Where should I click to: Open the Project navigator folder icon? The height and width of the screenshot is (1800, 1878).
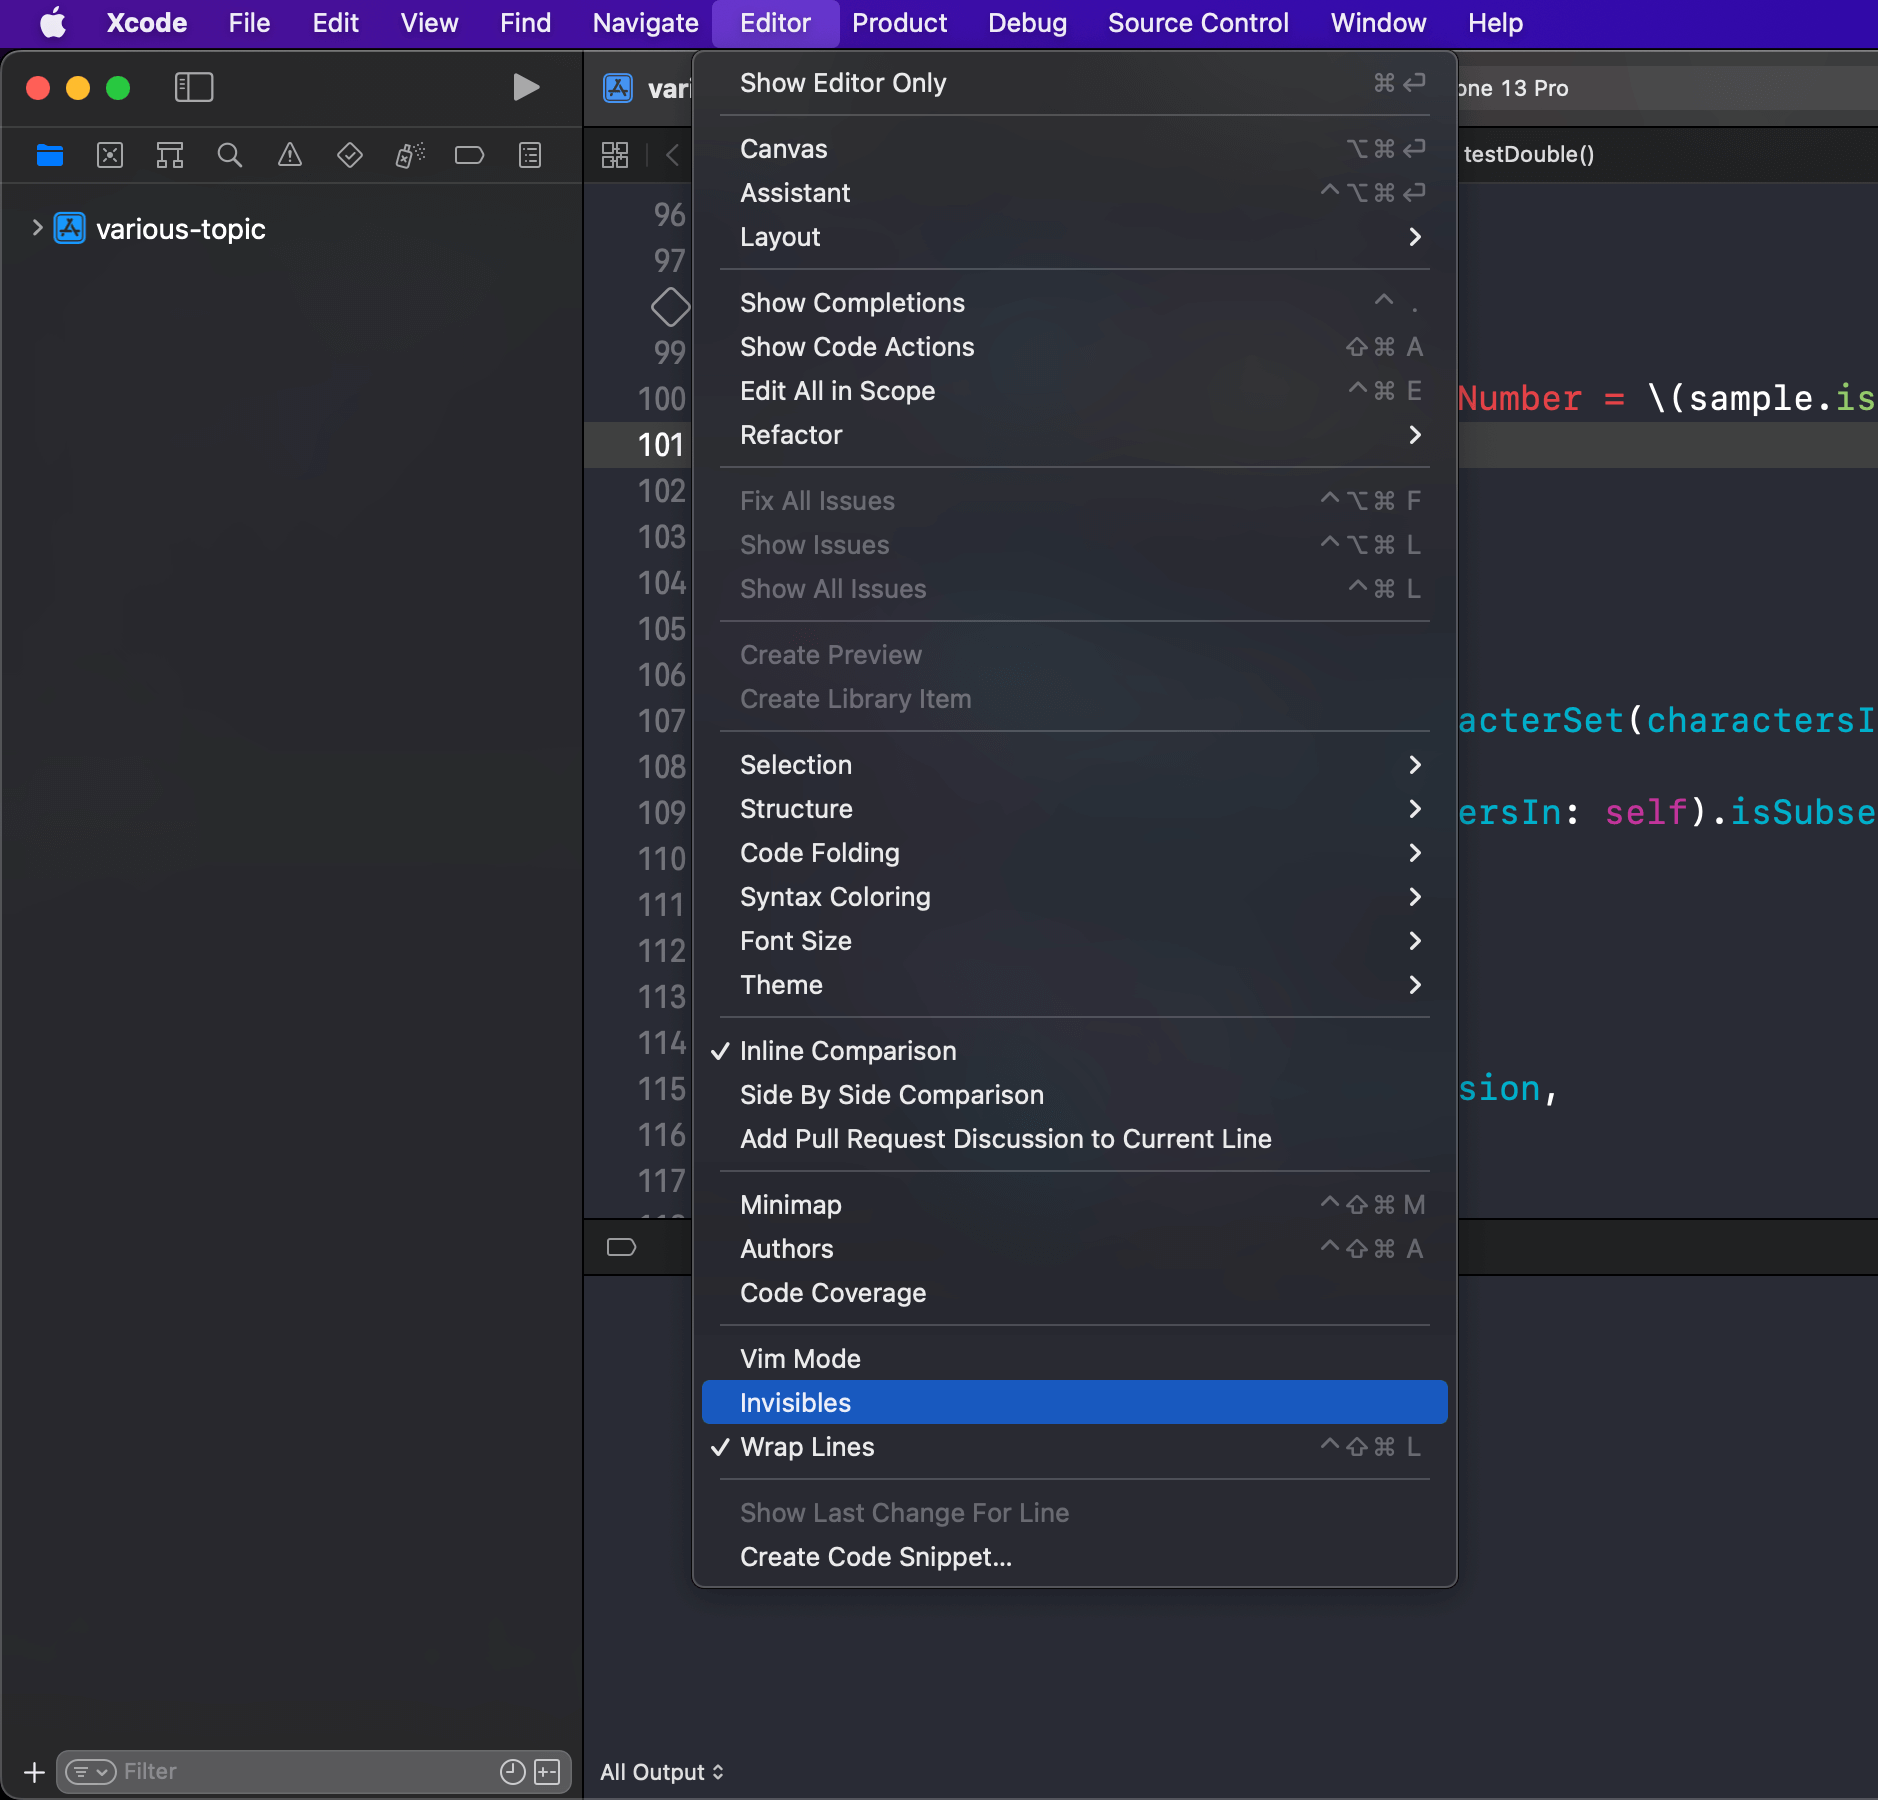(49, 155)
